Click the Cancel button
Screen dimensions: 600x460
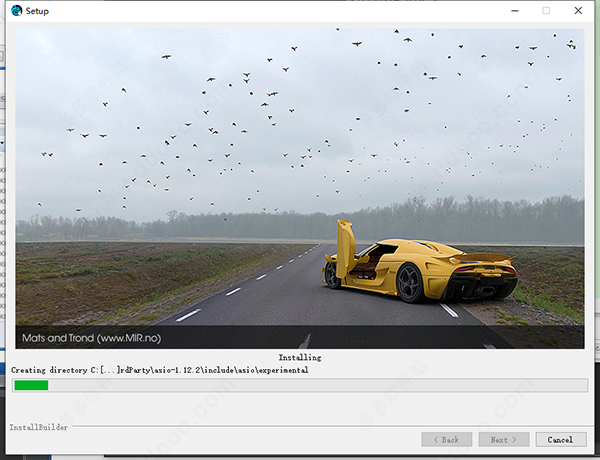(x=561, y=440)
